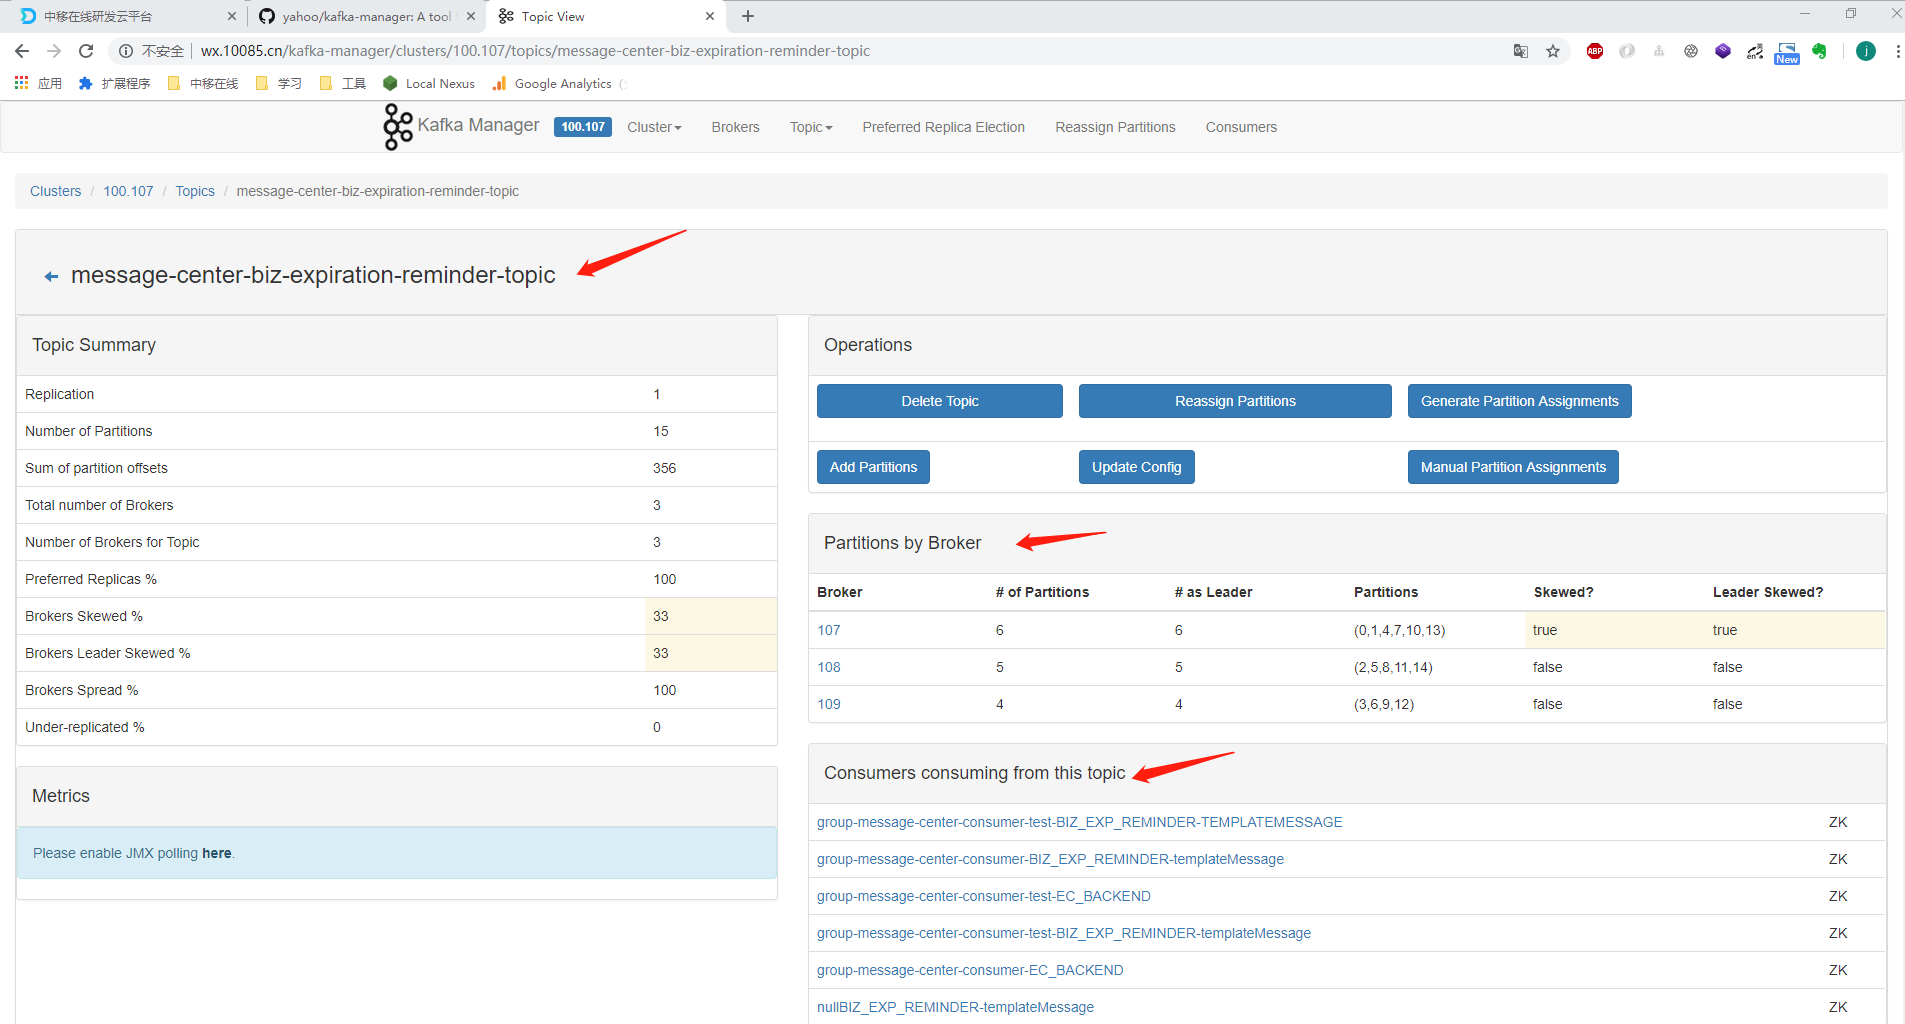Reload the page with refresh icon
This screenshot has width=1905, height=1024.
click(x=86, y=51)
